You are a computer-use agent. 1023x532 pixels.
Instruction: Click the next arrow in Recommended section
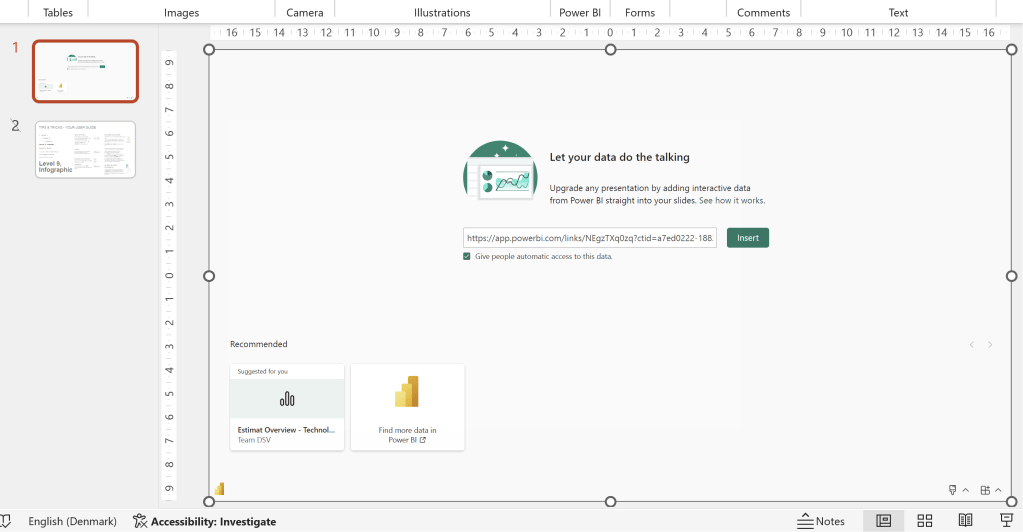click(x=990, y=345)
